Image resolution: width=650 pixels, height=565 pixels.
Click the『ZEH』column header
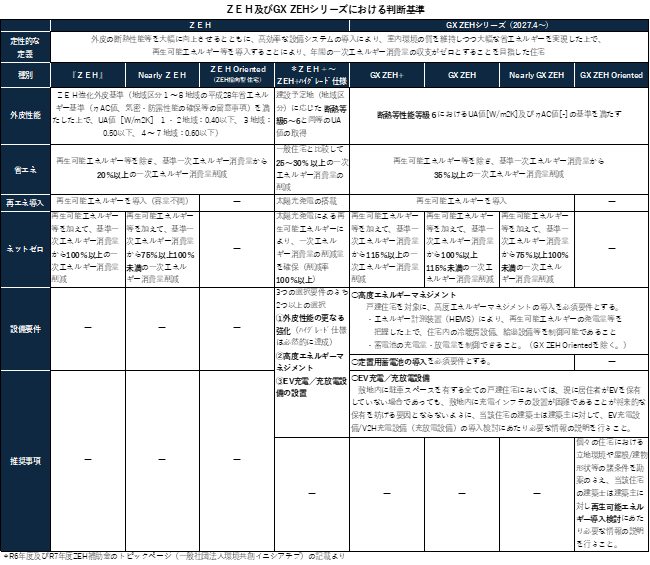tap(88, 75)
